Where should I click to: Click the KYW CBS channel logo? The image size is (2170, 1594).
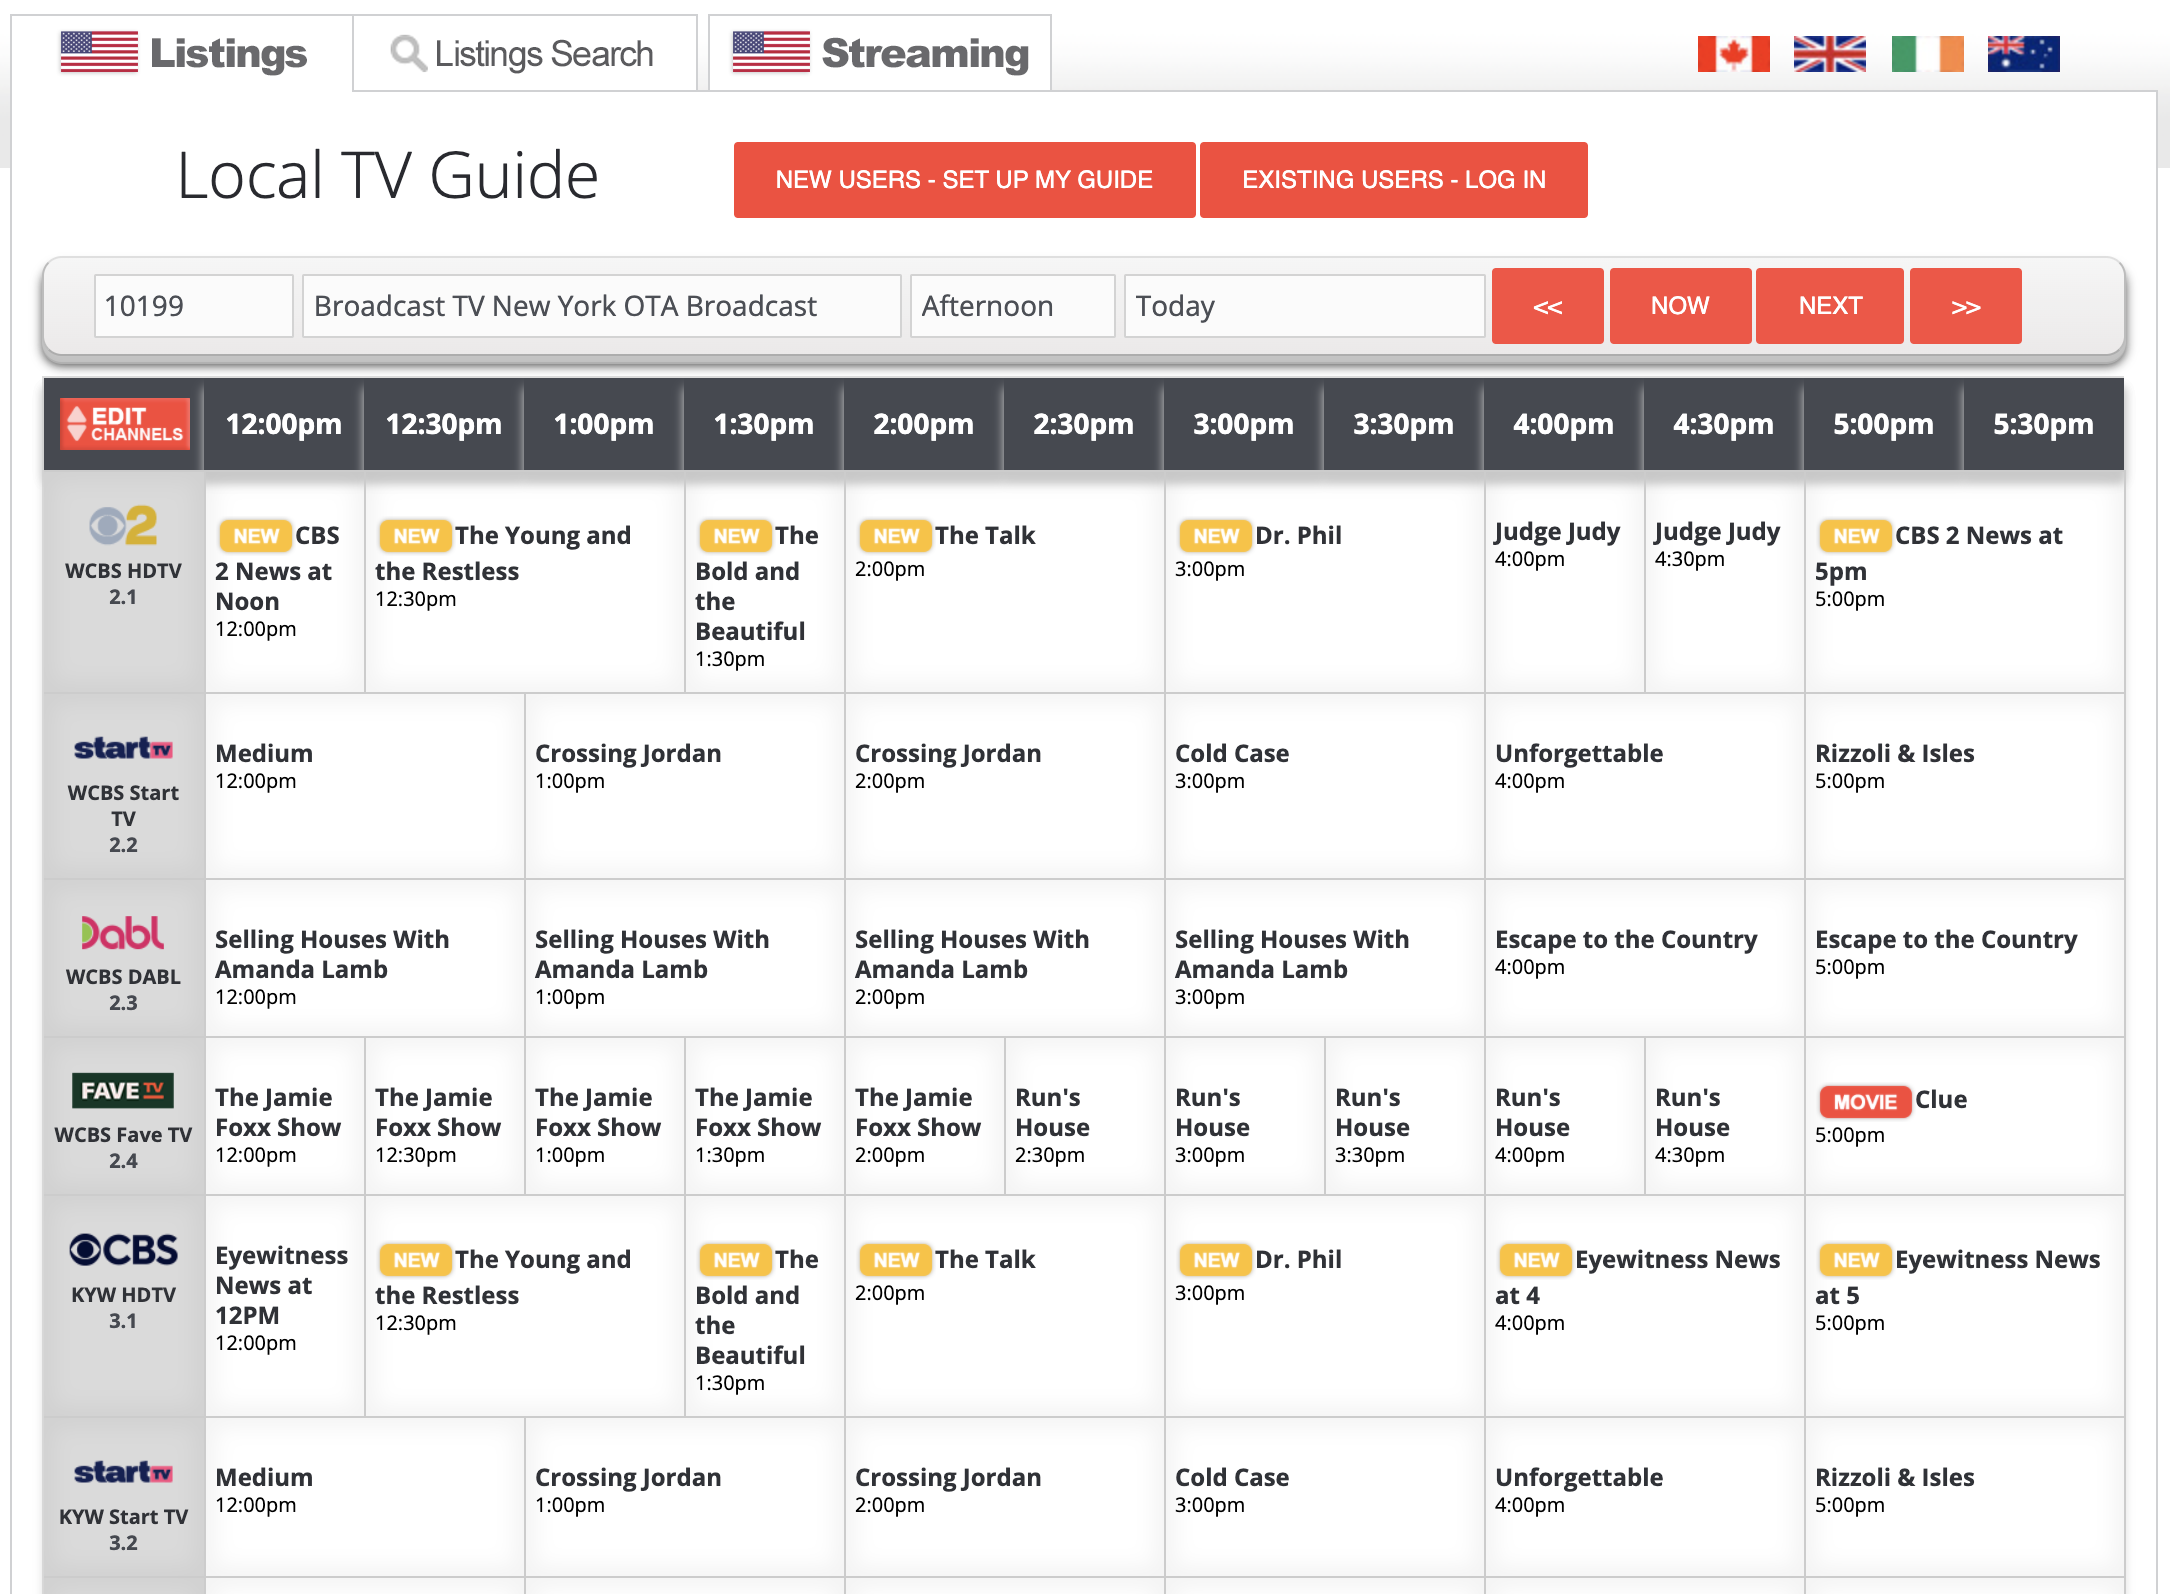point(123,1250)
